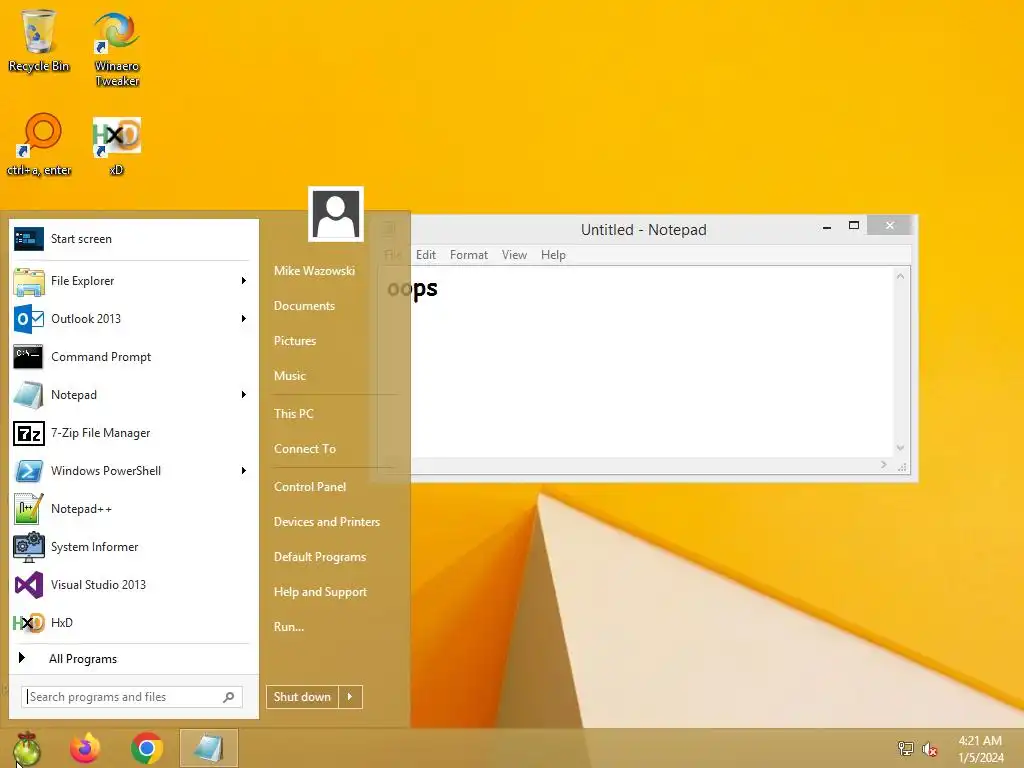Click the search magnifier icon
The height and width of the screenshot is (768, 1024).
pyautogui.click(x=229, y=697)
